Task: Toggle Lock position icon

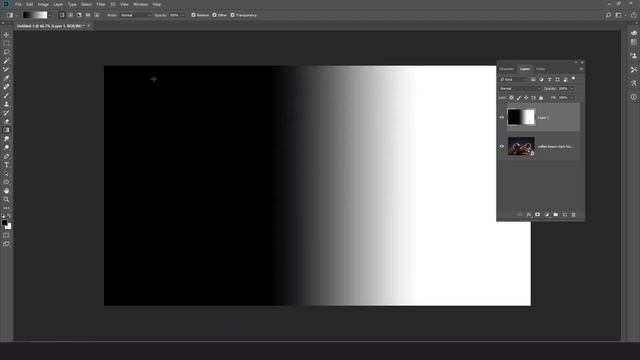Action: click(526, 98)
